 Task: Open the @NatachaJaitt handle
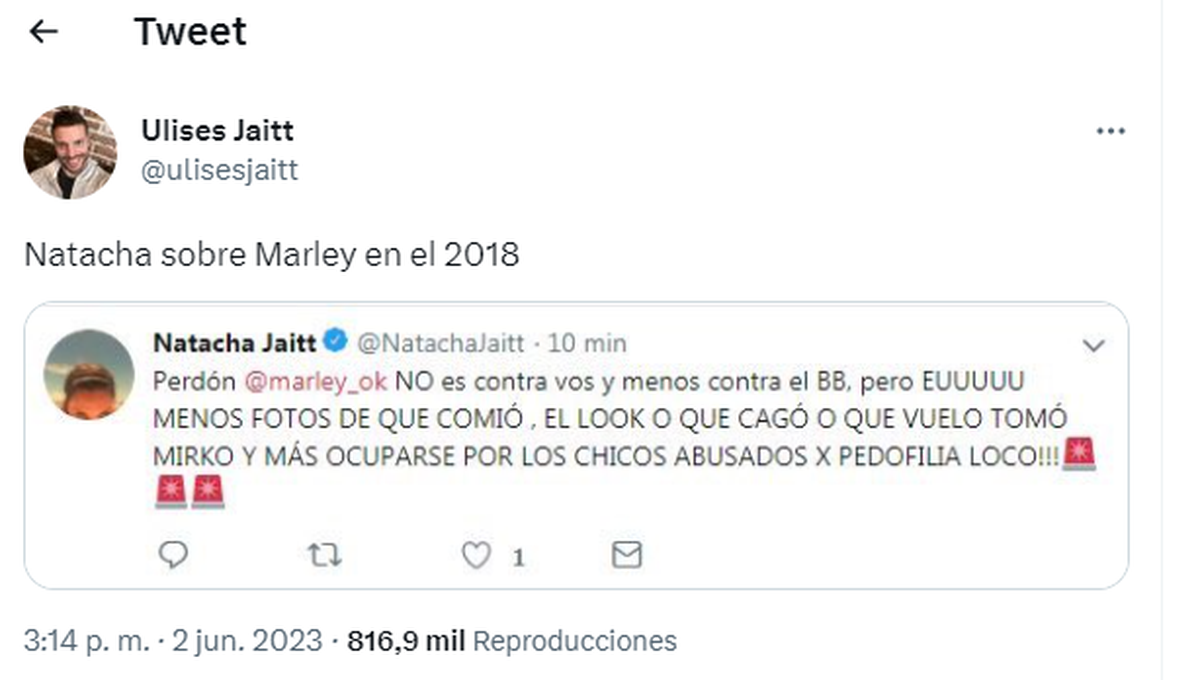click(x=440, y=343)
